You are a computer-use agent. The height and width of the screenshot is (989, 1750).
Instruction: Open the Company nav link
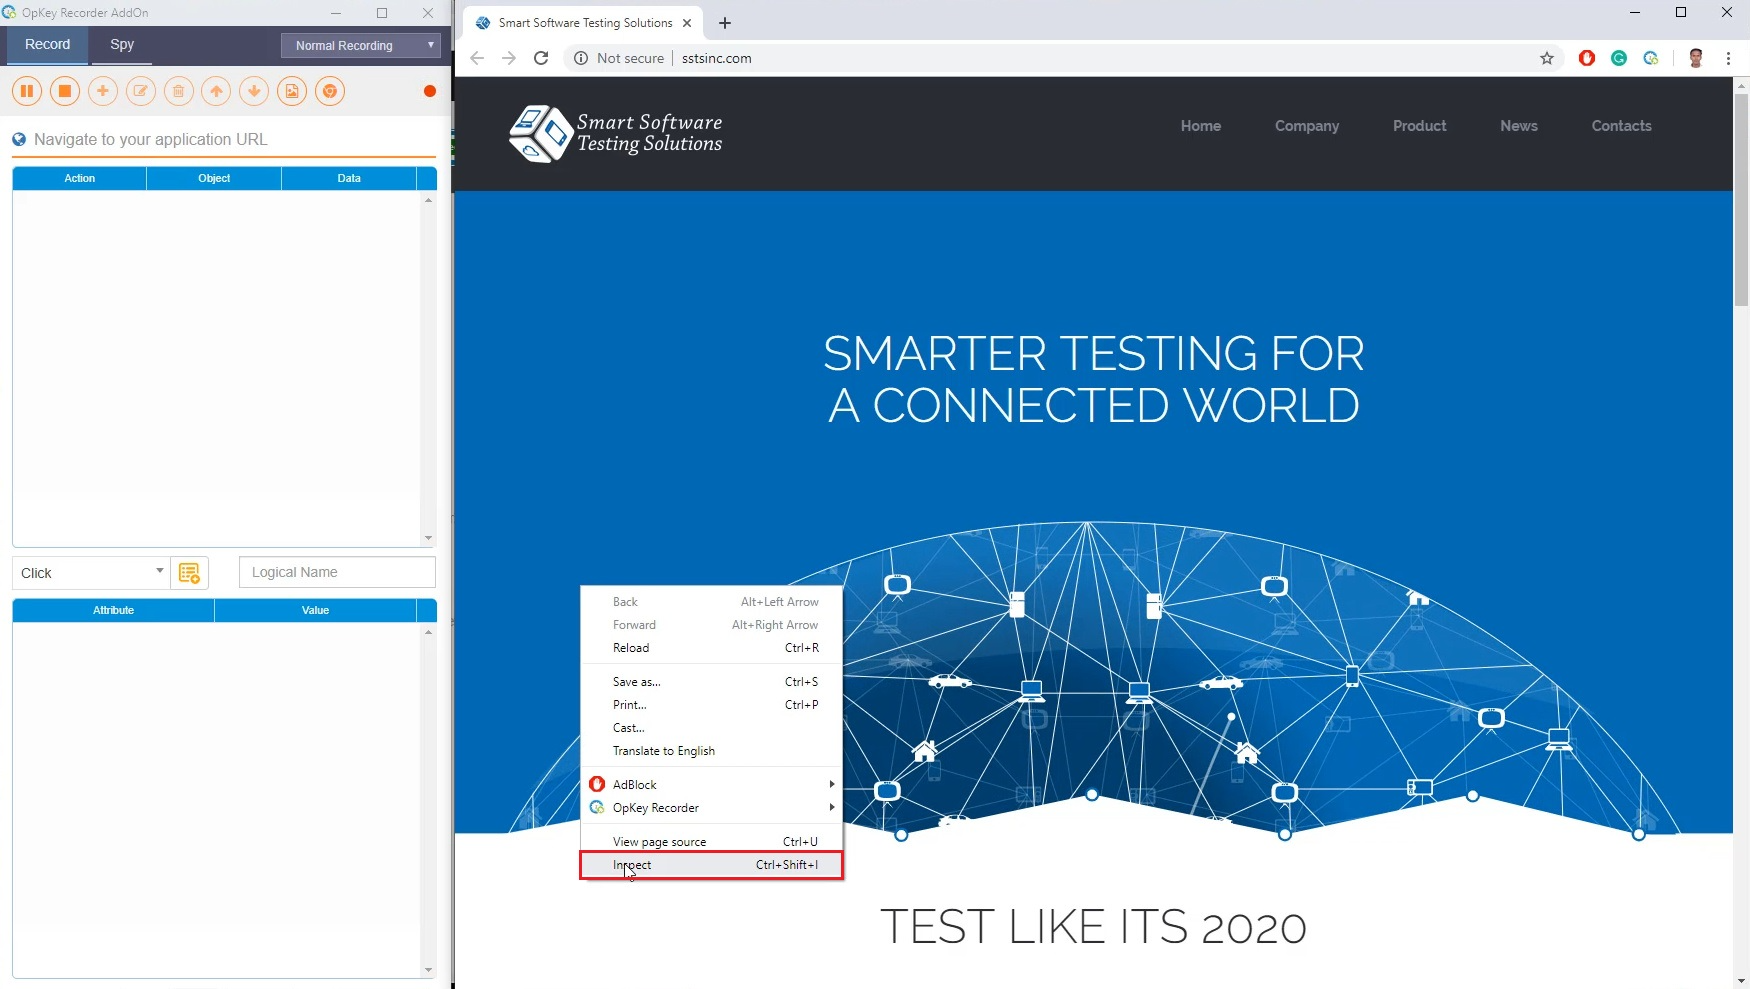[1307, 126]
